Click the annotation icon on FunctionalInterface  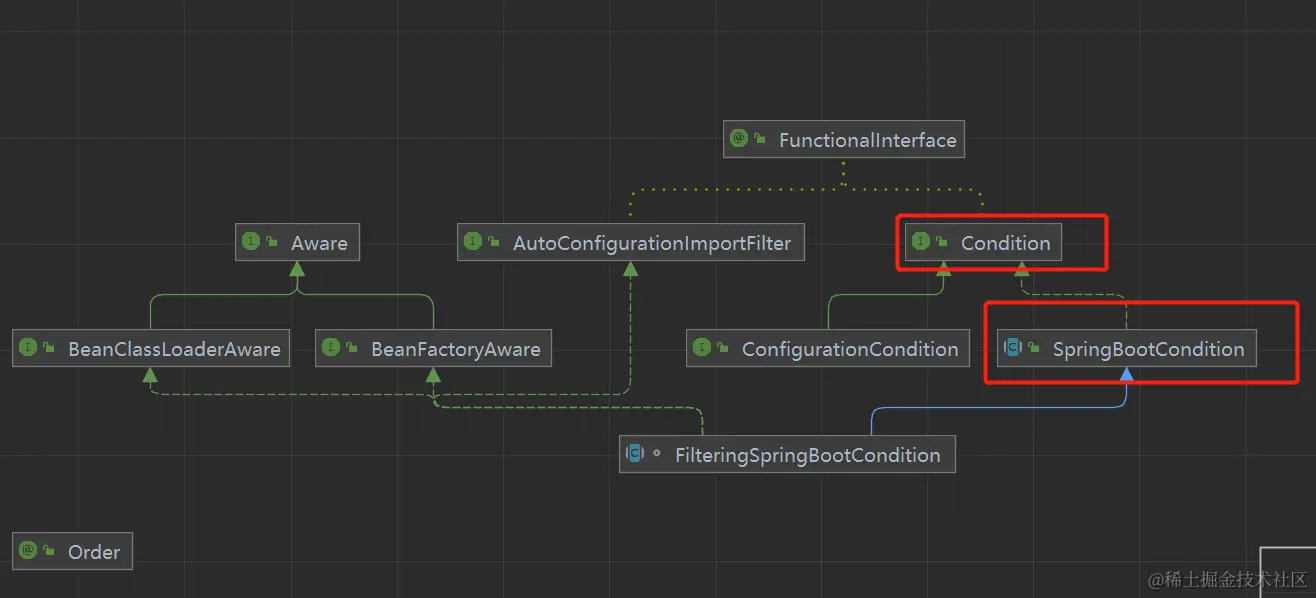click(739, 140)
